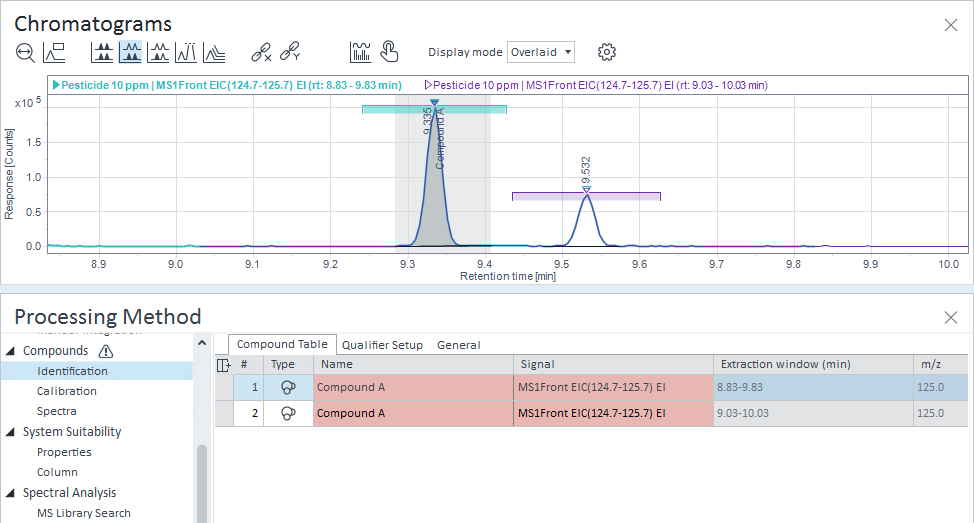Click the link Y-axis icon

pyautogui.click(x=290, y=52)
